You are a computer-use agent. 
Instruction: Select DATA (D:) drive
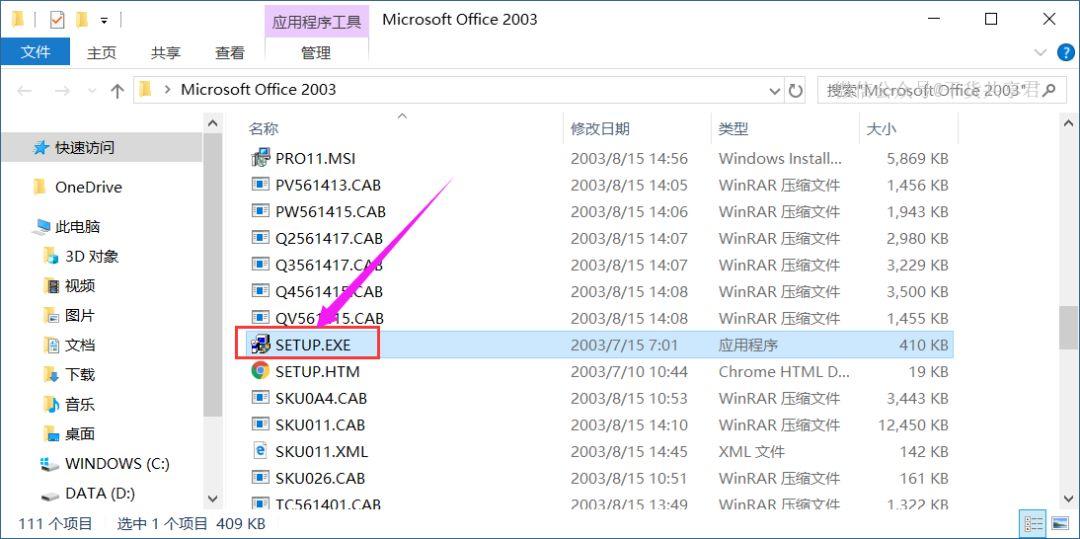point(100,494)
